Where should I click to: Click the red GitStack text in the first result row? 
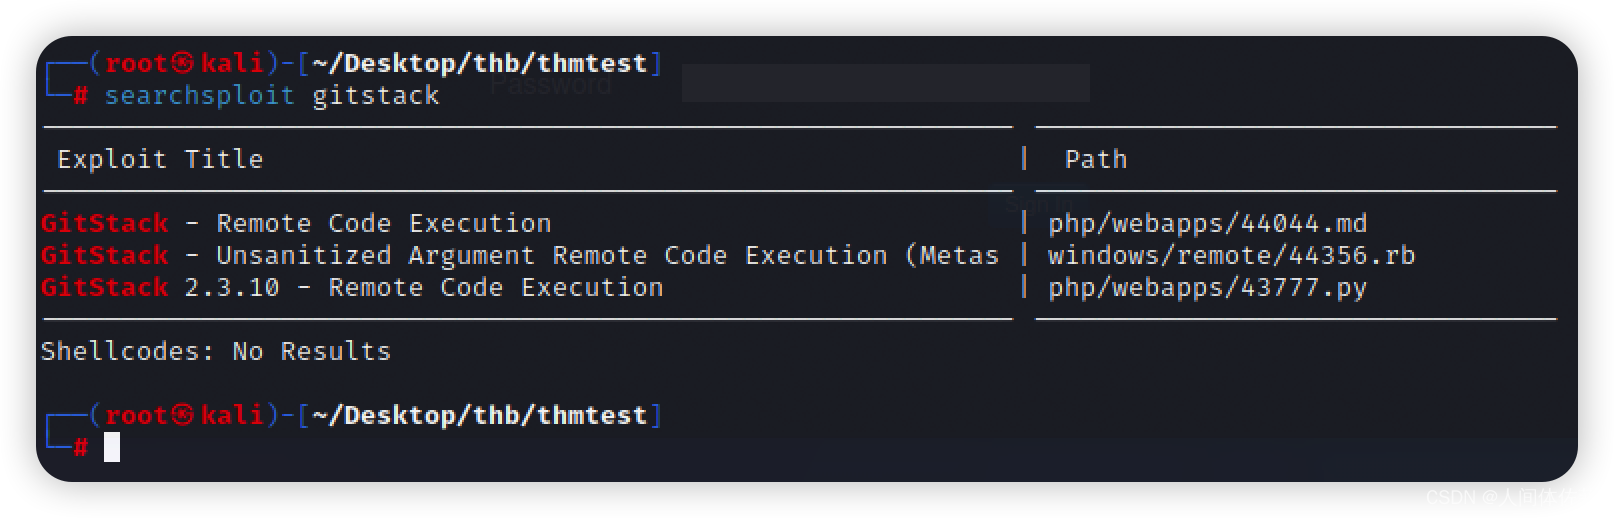pyautogui.click(x=105, y=223)
